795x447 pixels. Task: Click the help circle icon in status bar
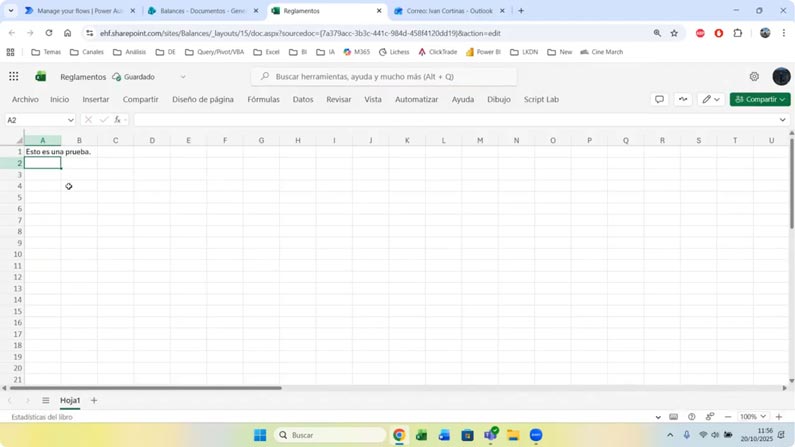692,417
